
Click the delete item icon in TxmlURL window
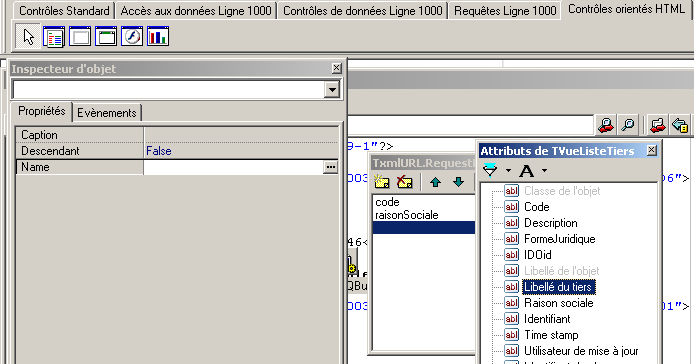coord(405,182)
